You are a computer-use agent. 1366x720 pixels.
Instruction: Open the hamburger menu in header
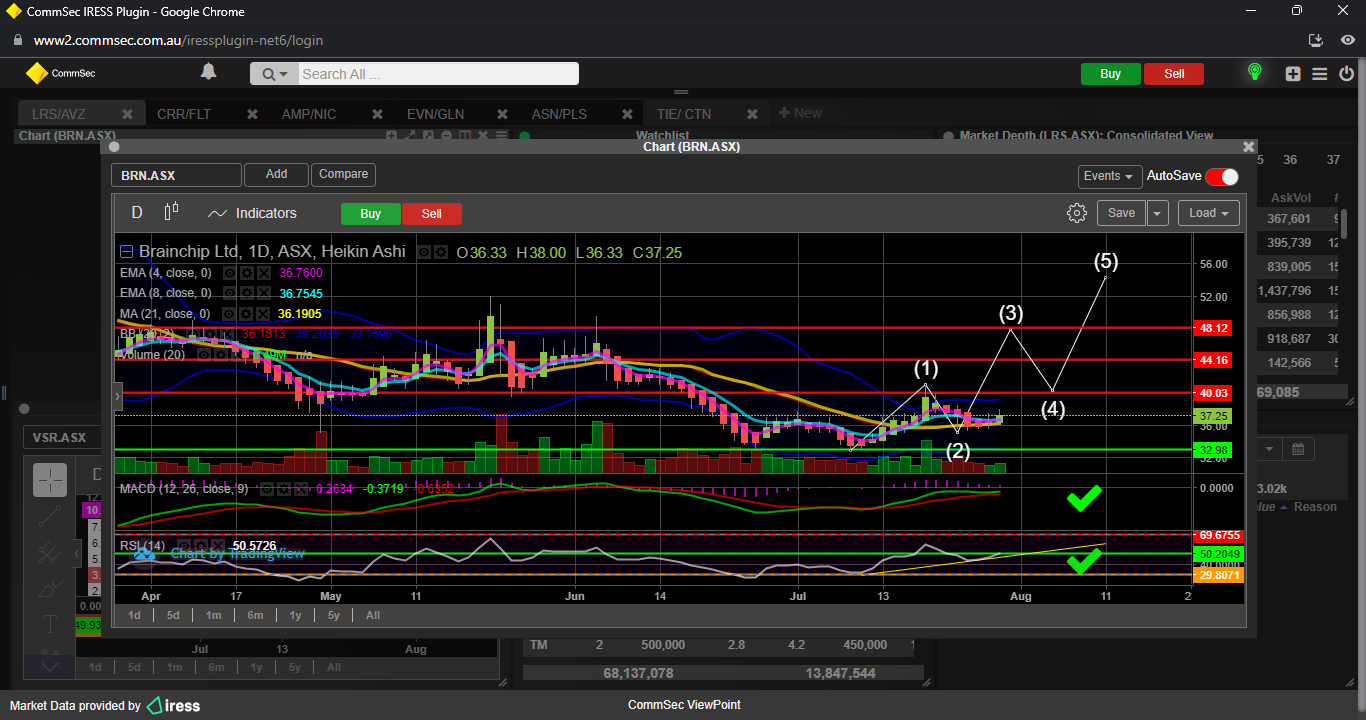point(1319,74)
